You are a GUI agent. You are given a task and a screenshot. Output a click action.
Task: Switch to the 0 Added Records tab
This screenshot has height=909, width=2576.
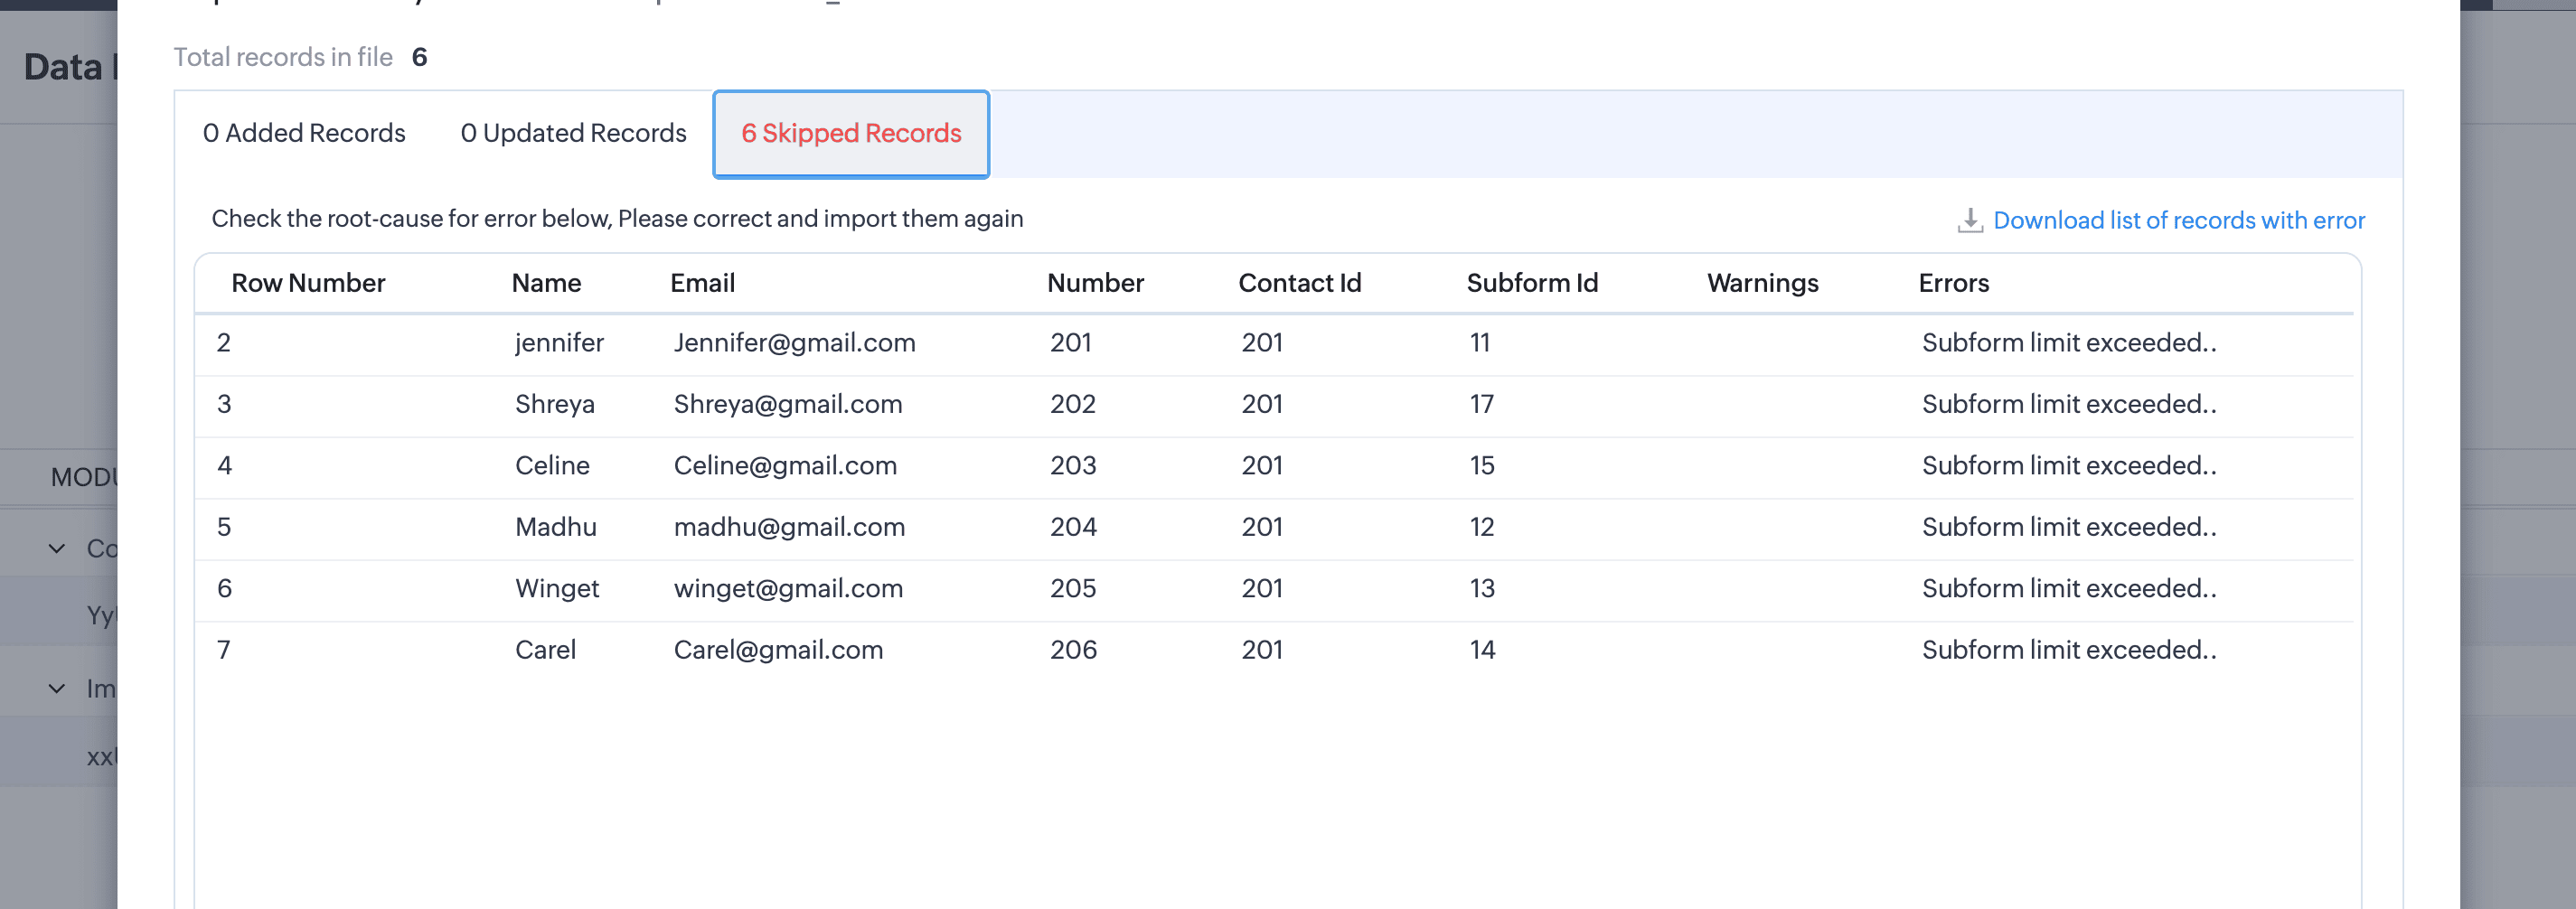[x=304, y=133]
